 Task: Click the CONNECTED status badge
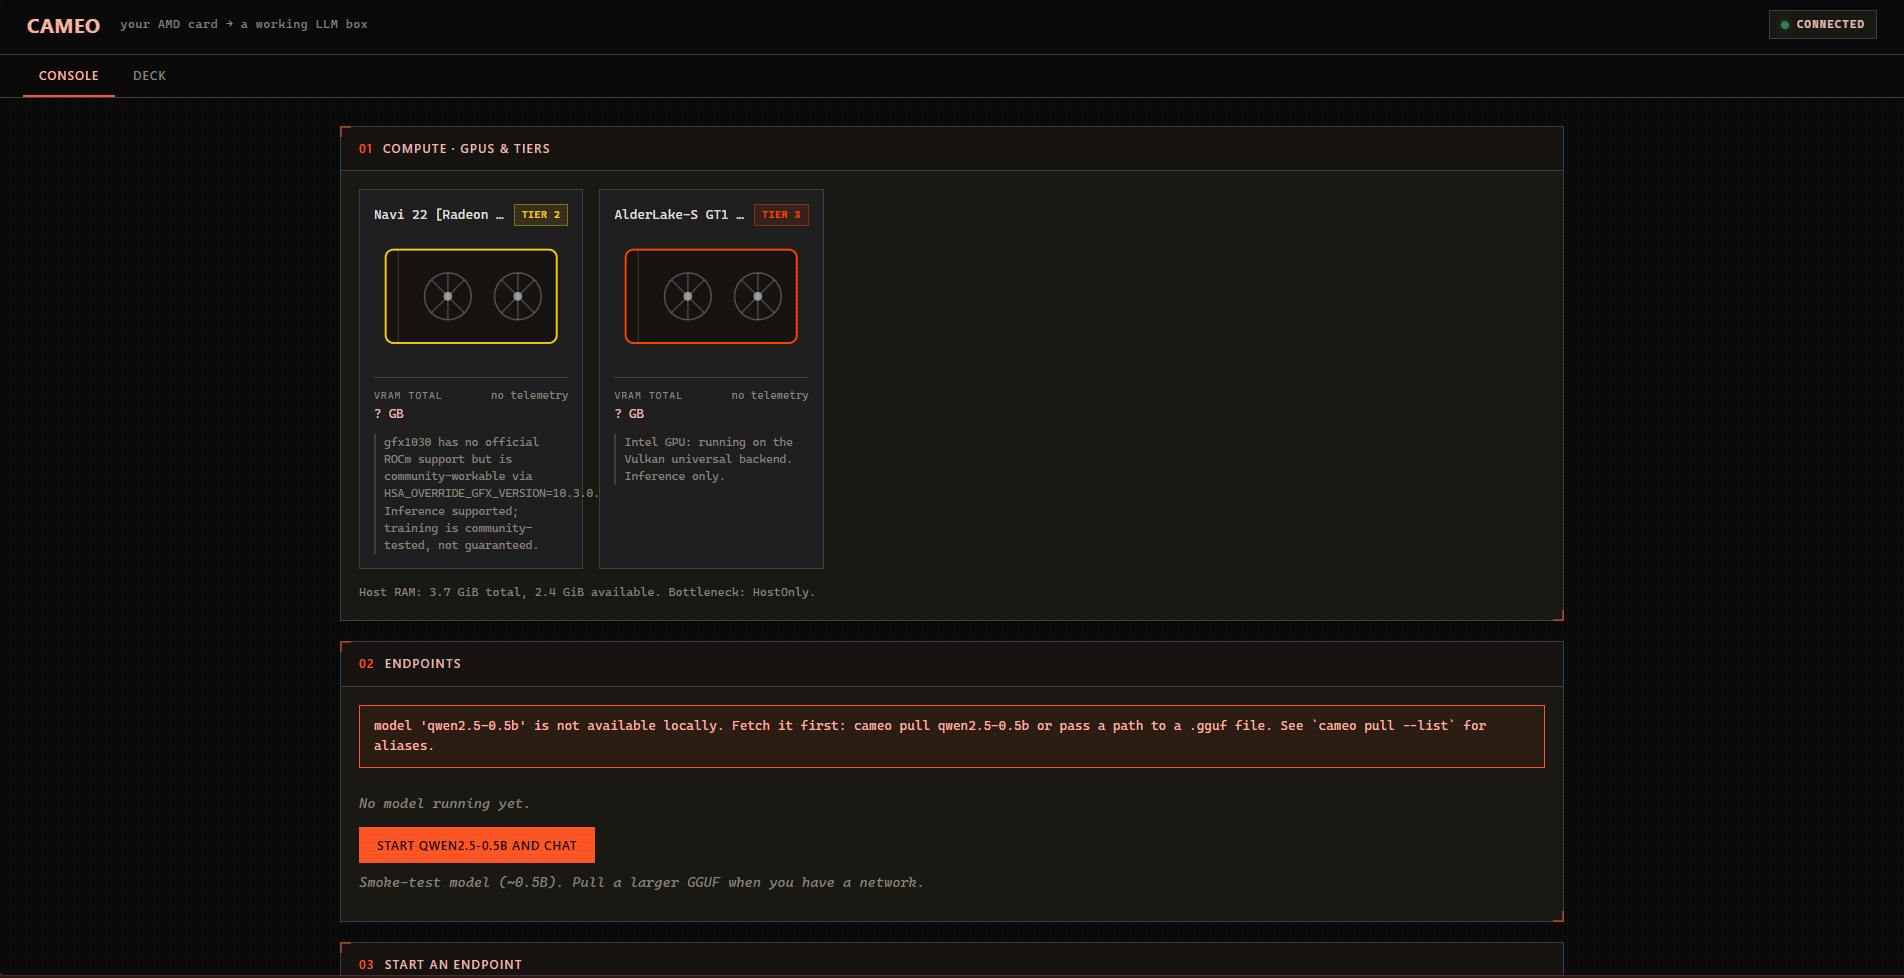pyautogui.click(x=1822, y=24)
